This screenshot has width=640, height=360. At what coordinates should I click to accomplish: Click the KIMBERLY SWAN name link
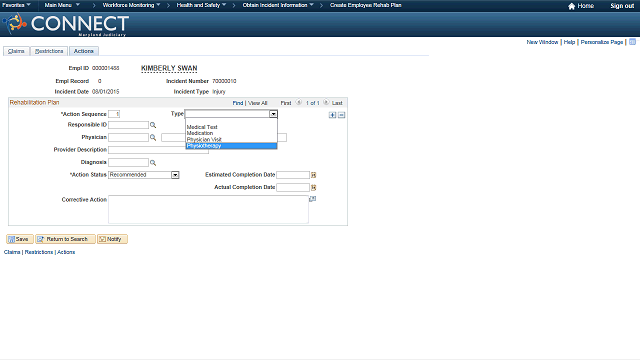169,68
